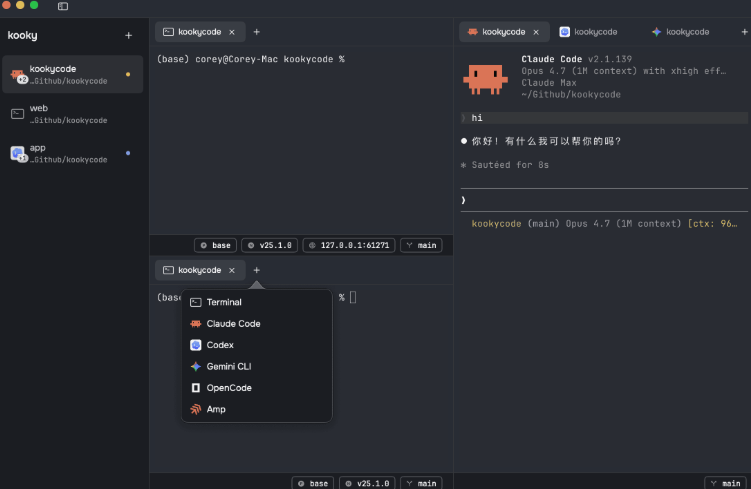This screenshot has width=751, height=489.
Task: Click the plus button above the dropdown menu
Action: tap(257, 271)
